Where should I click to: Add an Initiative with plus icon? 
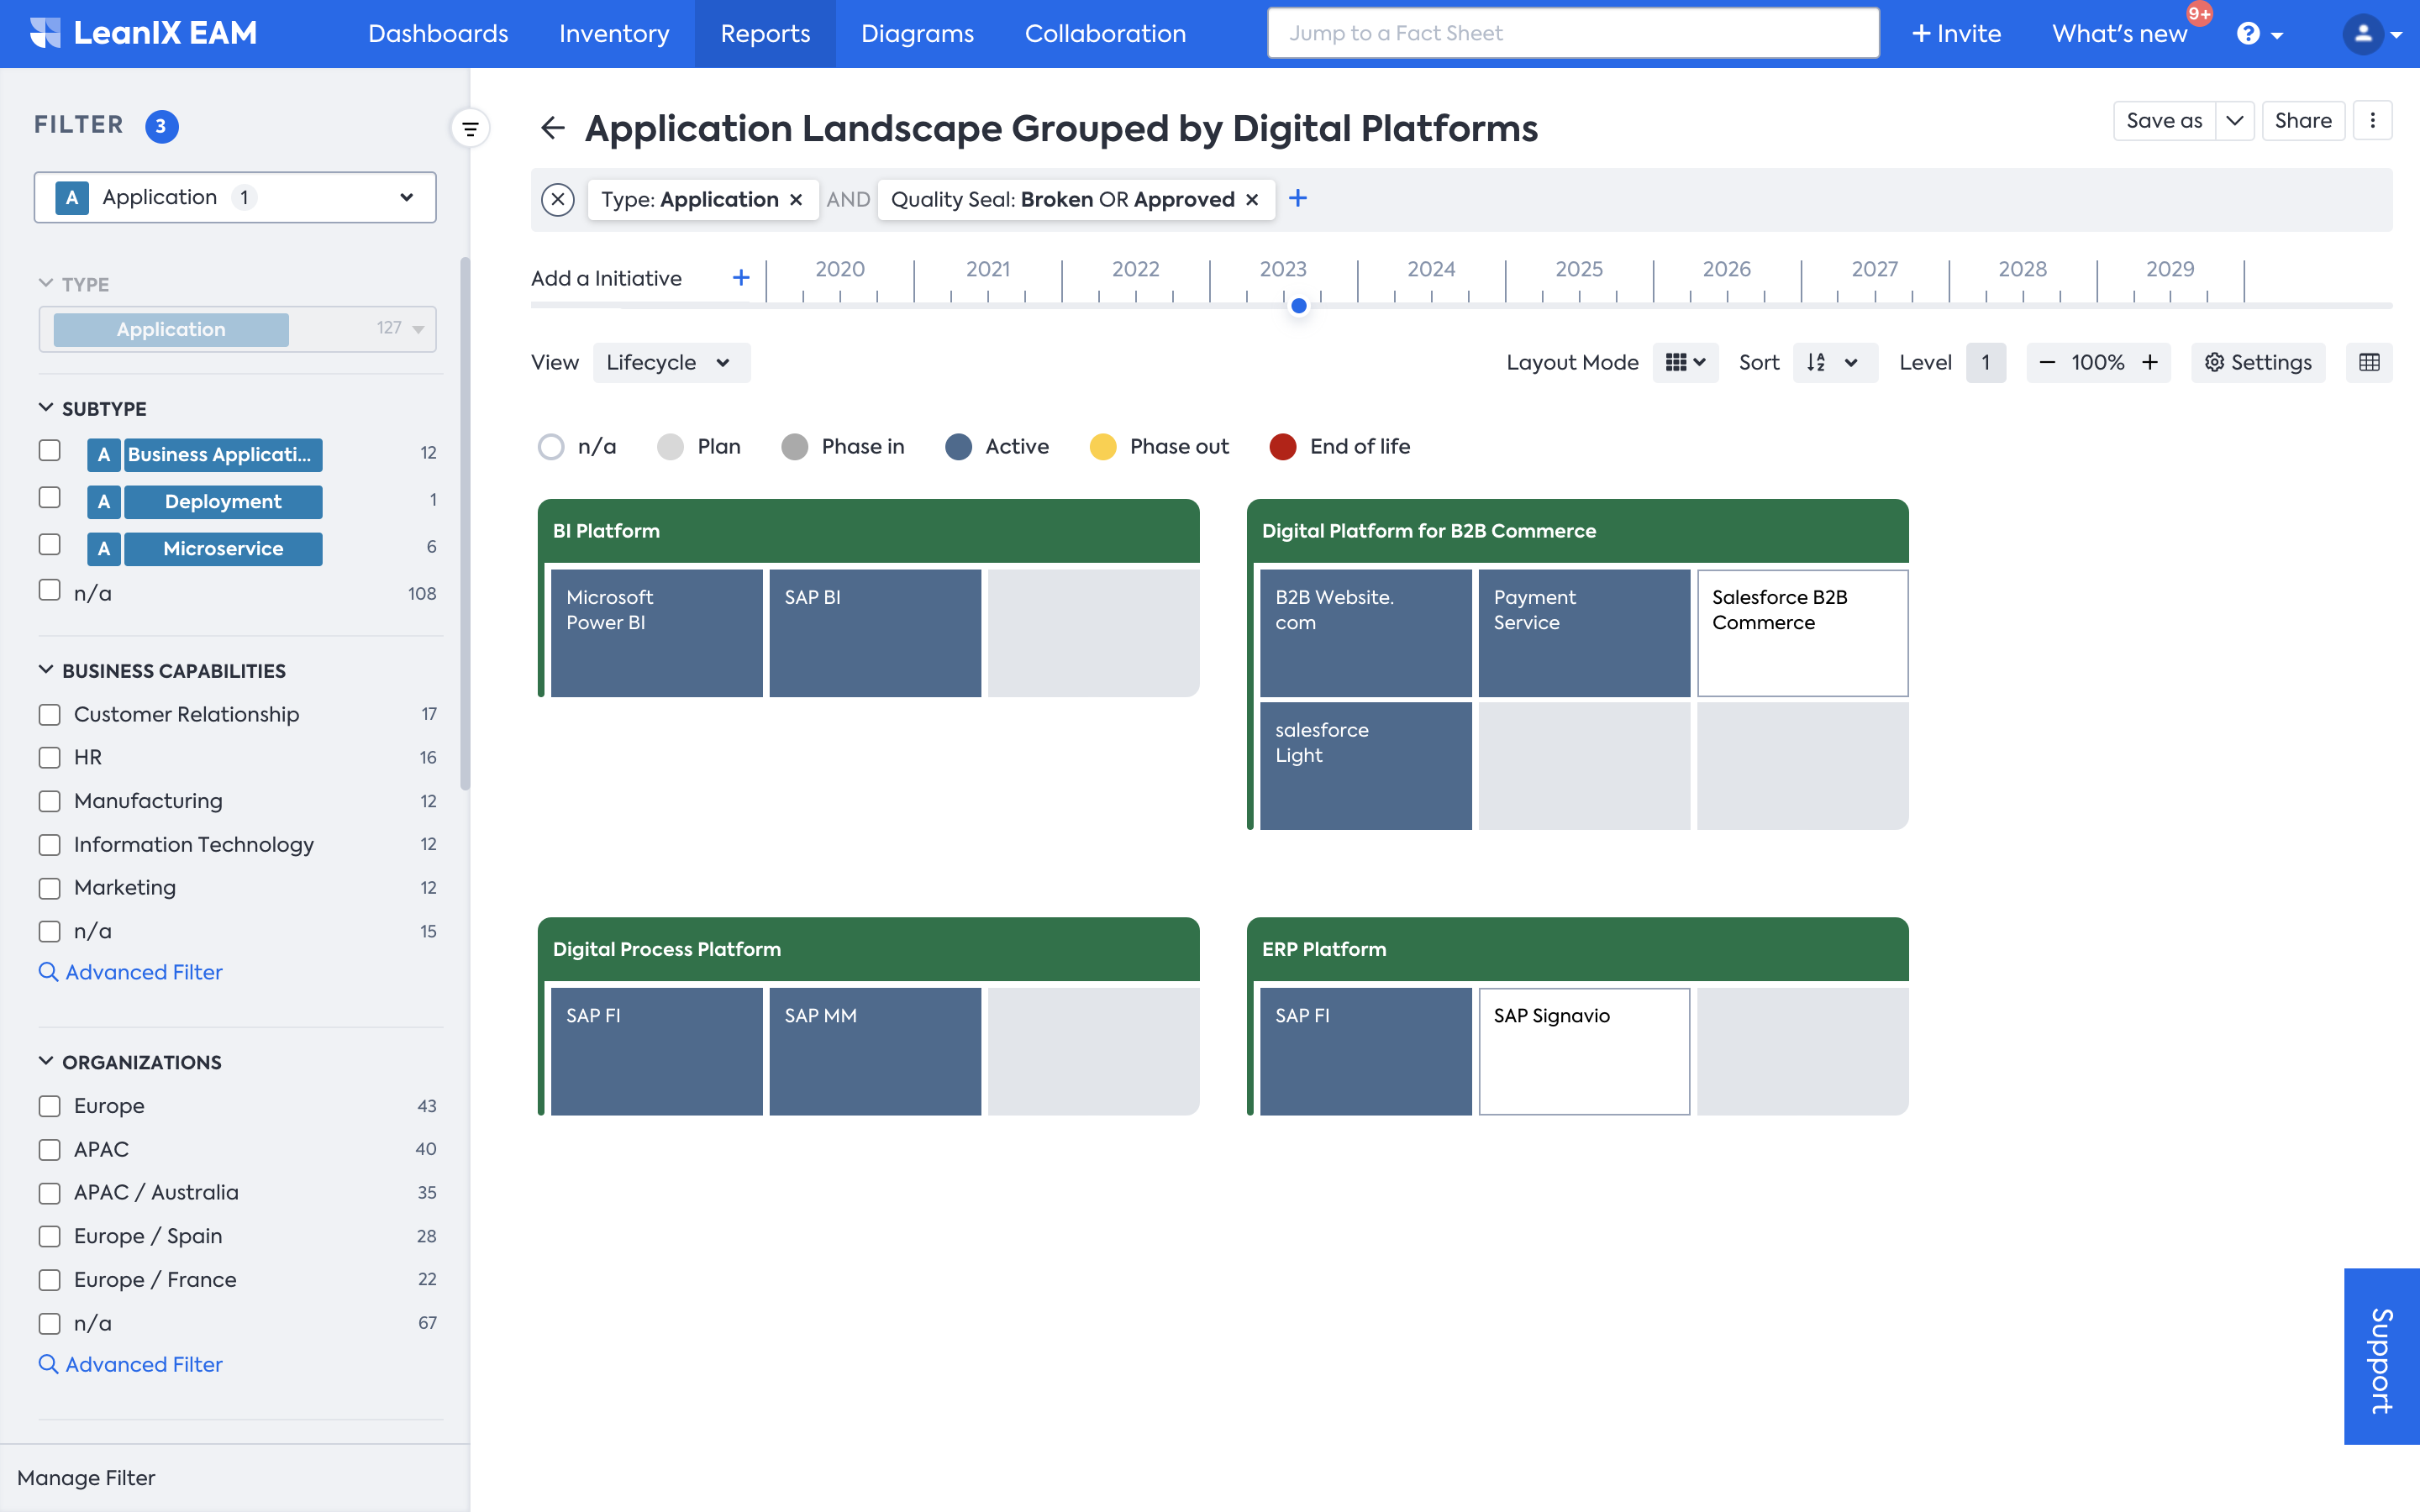(x=741, y=278)
